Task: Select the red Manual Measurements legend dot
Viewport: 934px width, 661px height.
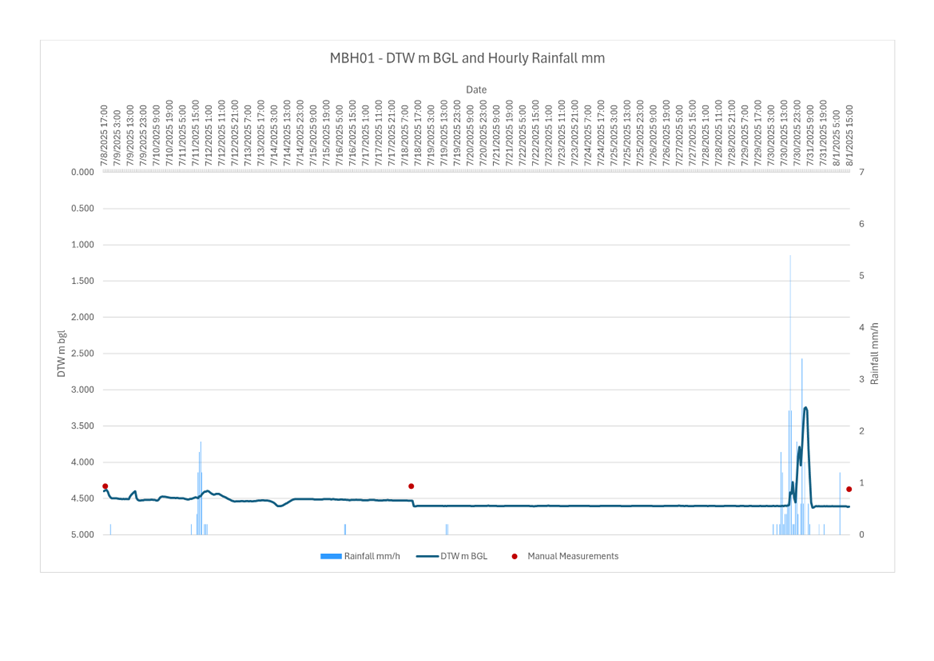Action: pos(516,556)
